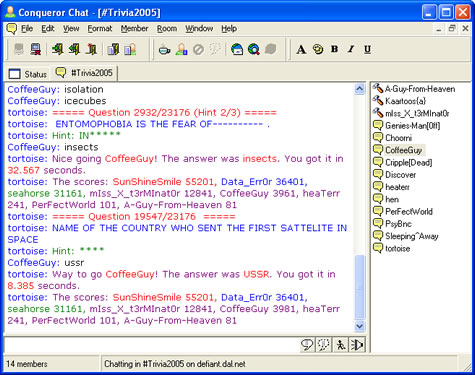Click the door with person icon

coord(130,49)
